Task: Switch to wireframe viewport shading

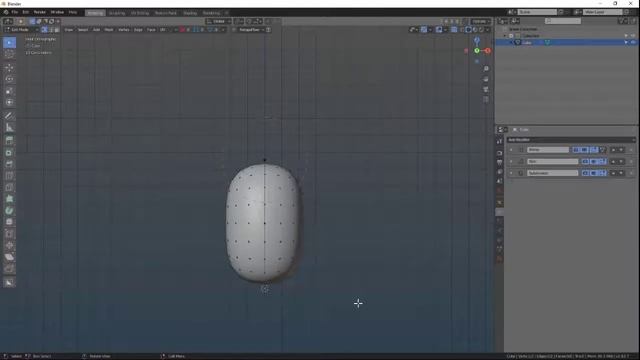Action: pyautogui.click(x=462, y=30)
